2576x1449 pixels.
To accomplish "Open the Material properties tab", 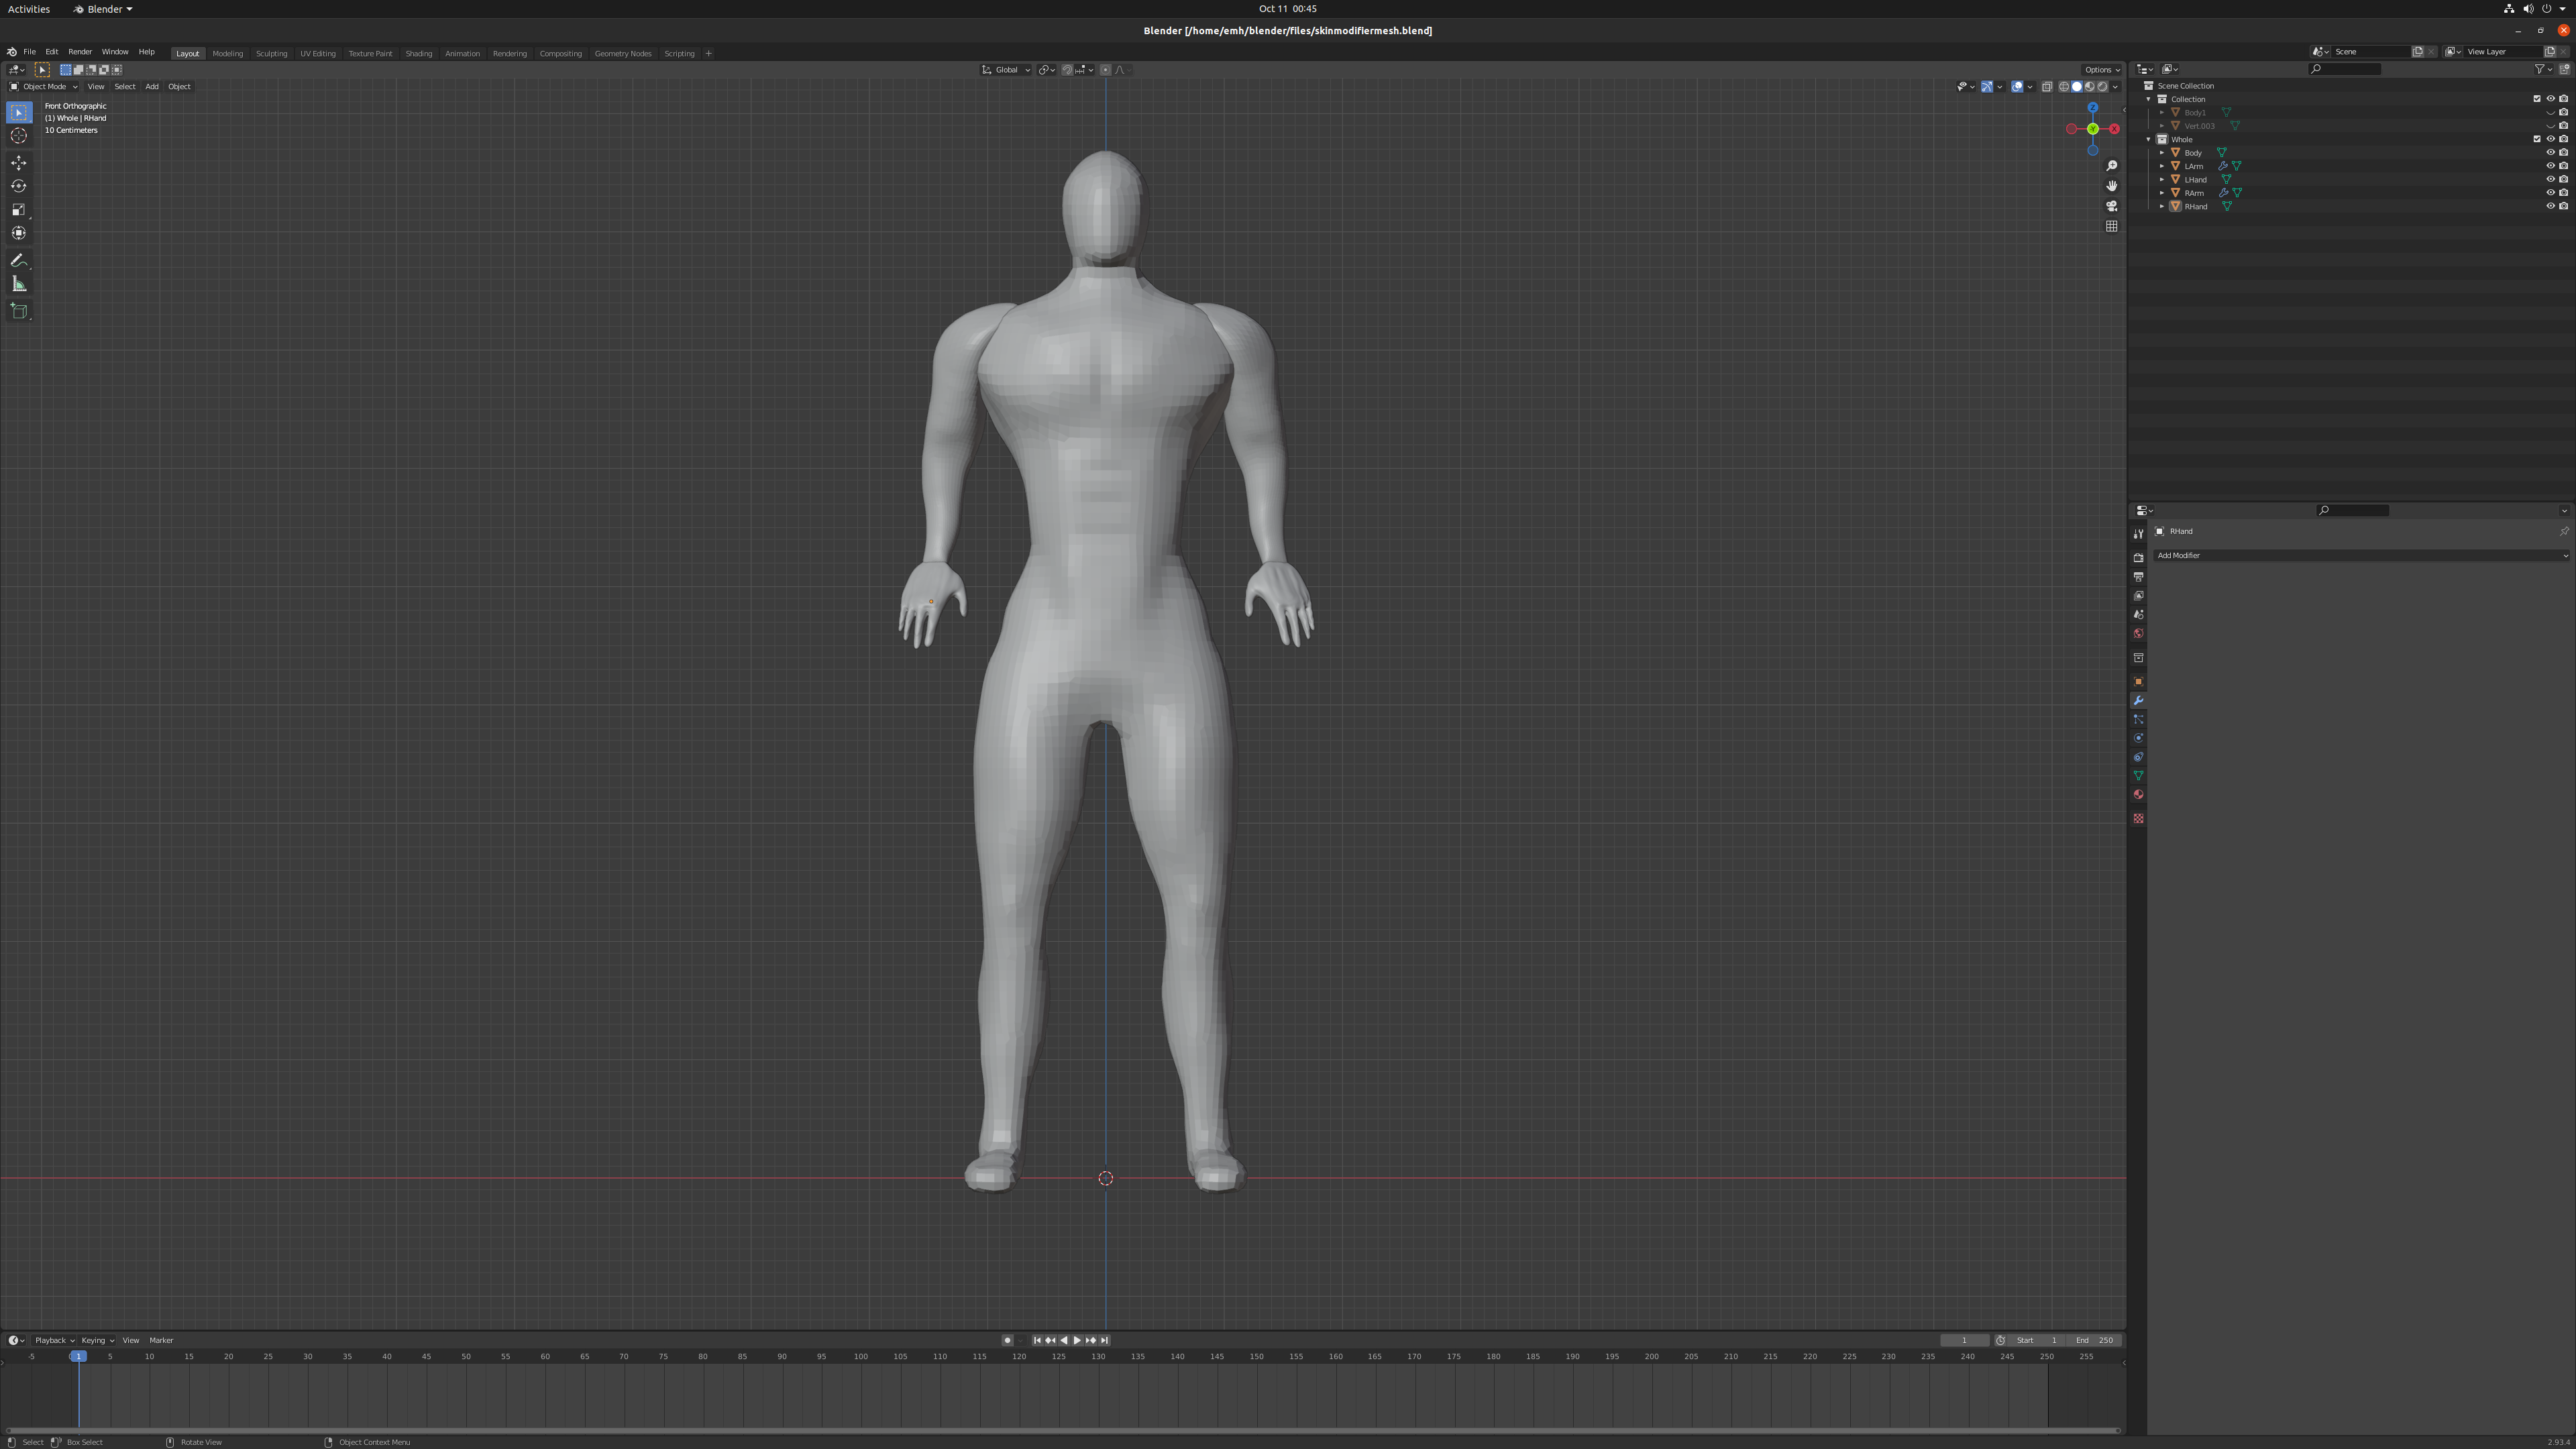I will 2138,795.
